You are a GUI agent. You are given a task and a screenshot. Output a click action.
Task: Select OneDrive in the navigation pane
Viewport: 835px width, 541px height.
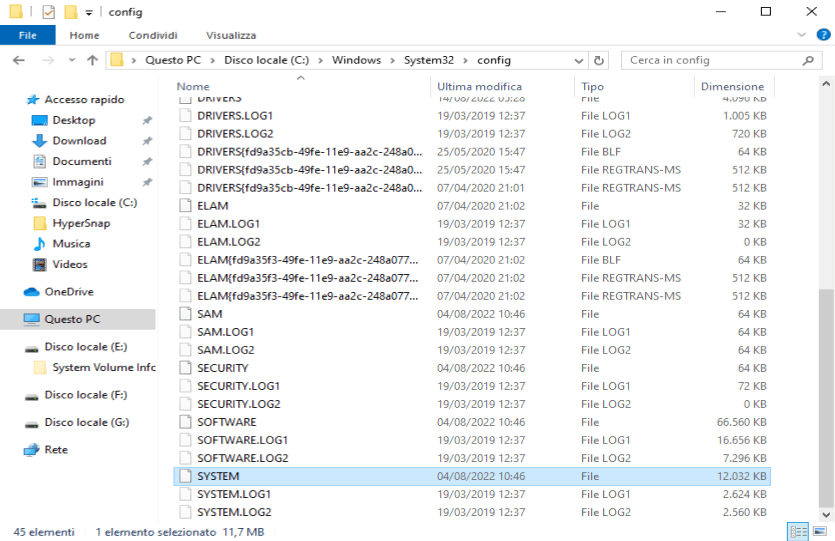click(x=69, y=292)
